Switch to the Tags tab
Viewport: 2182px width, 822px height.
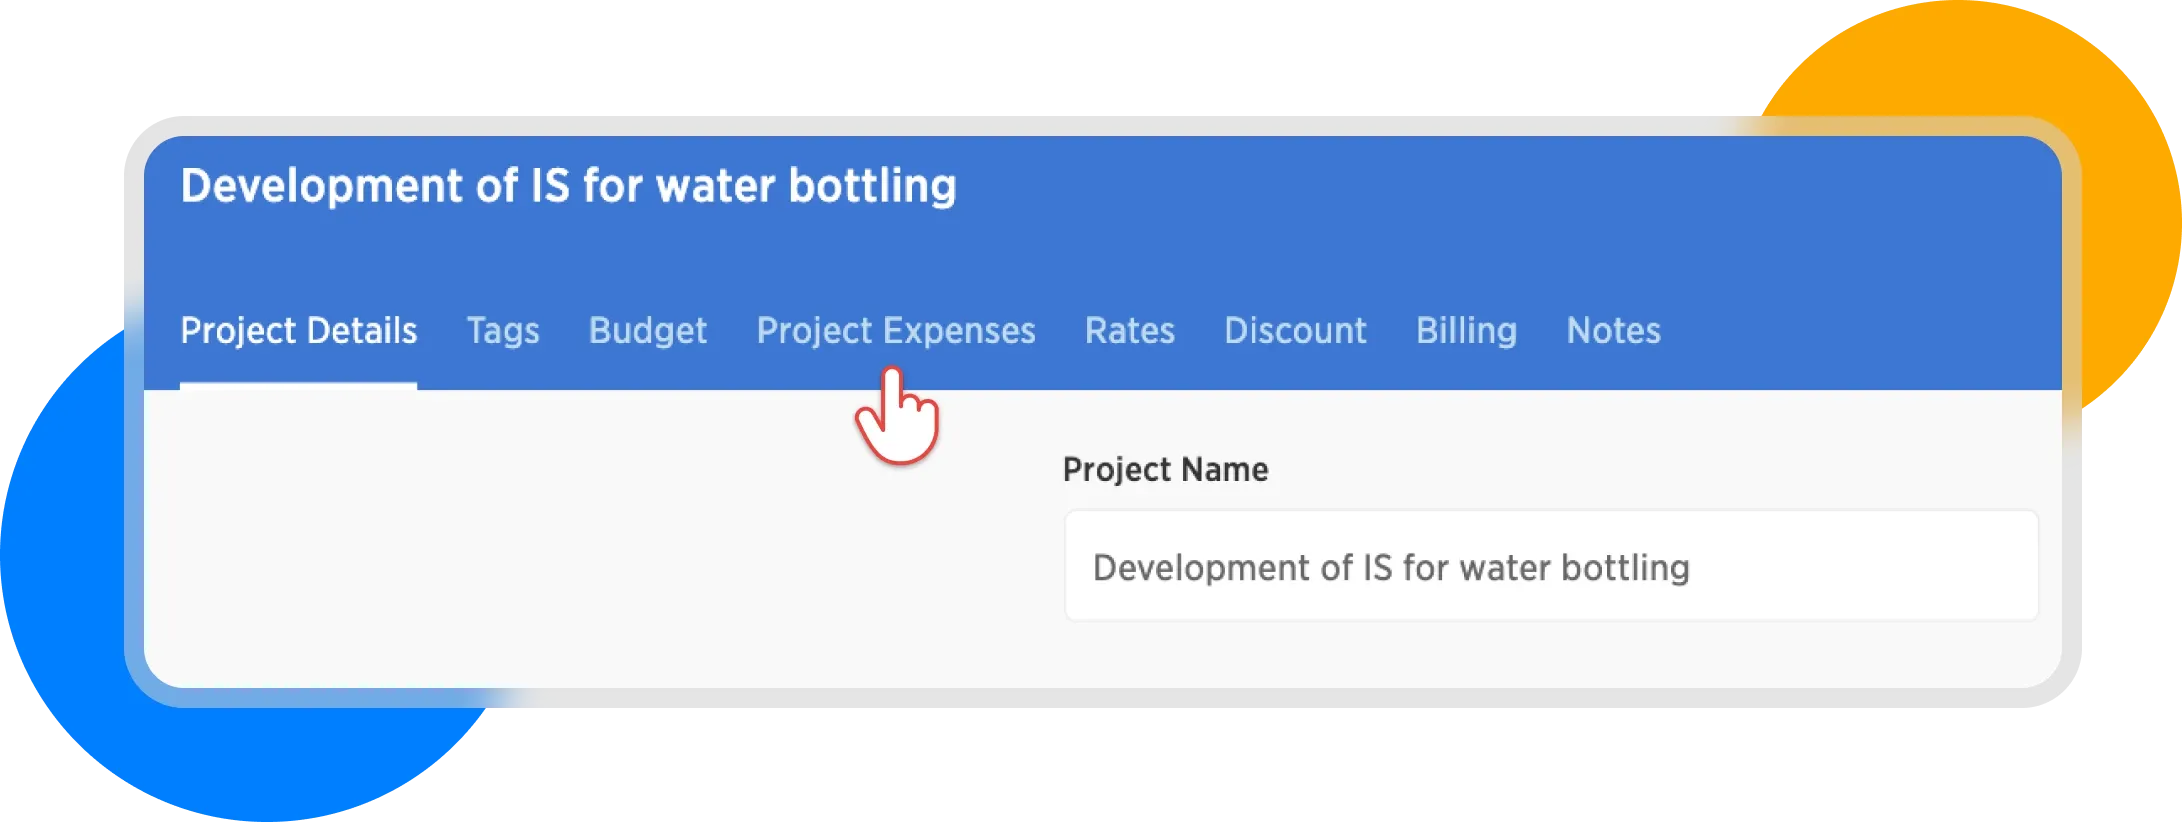click(503, 331)
